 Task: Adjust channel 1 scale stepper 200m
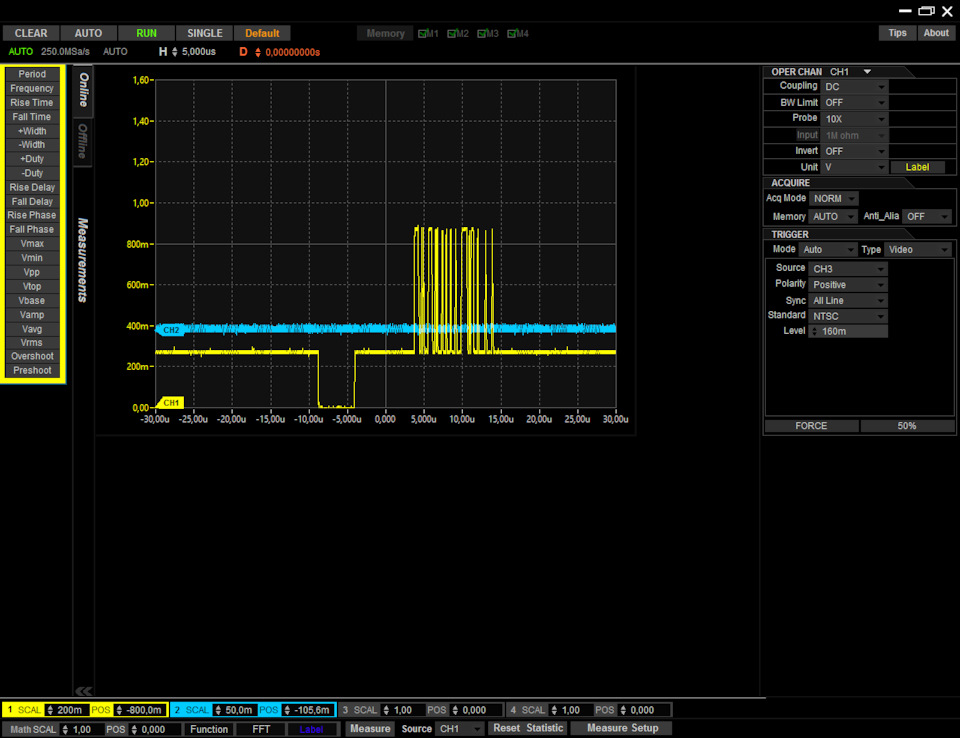coord(50,710)
